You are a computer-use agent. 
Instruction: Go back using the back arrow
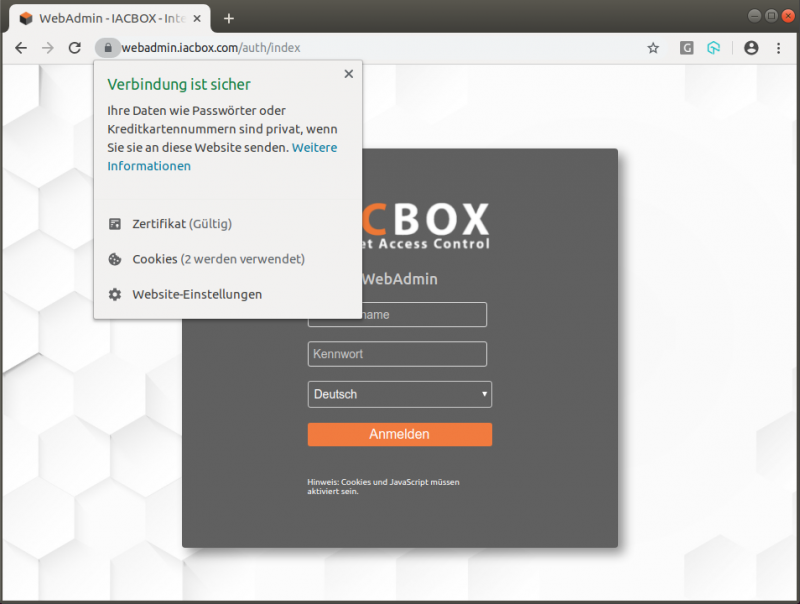[x=20, y=48]
